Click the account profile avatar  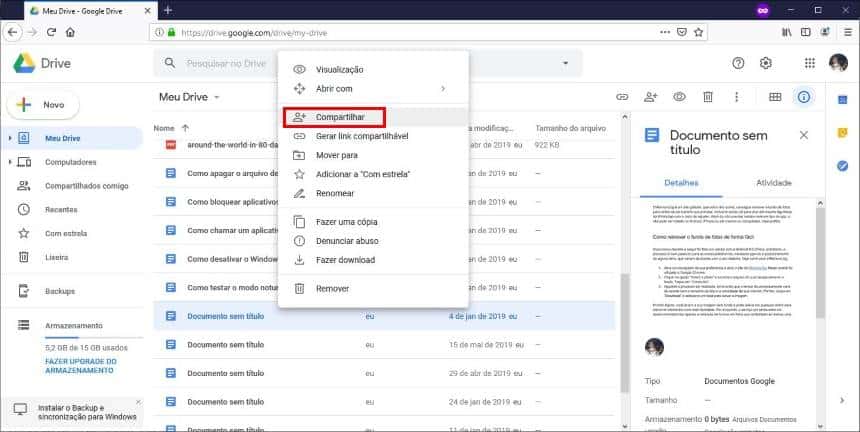coord(839,63)
